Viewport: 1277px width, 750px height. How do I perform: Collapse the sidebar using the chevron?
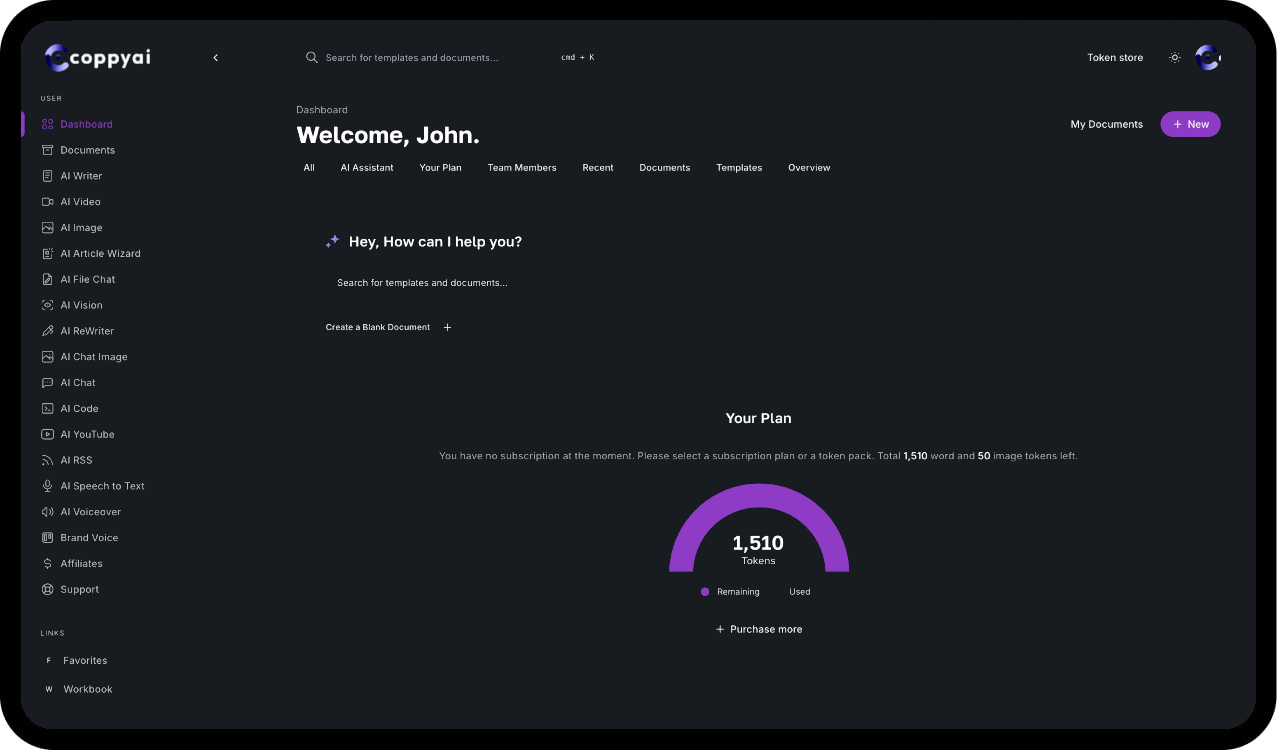[215, 57]
